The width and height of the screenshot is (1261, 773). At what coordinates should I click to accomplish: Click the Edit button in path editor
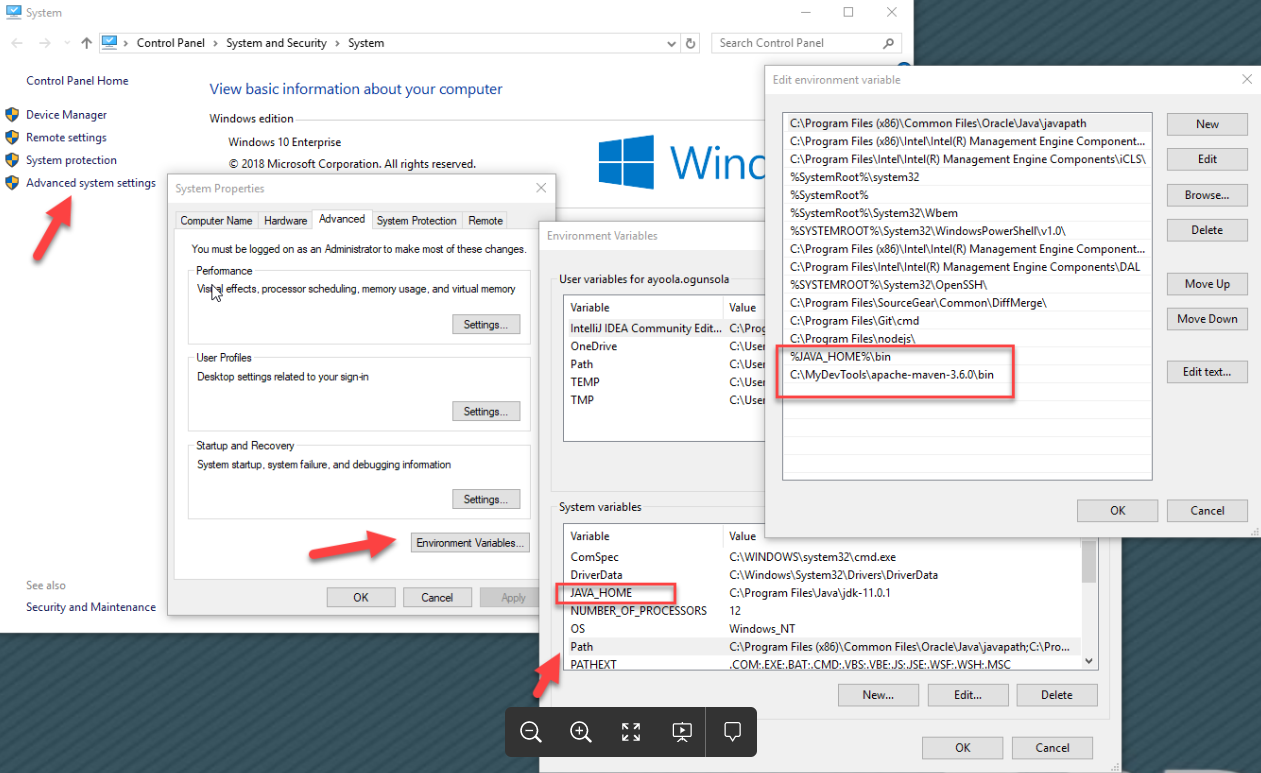(x=1207, y=159)
